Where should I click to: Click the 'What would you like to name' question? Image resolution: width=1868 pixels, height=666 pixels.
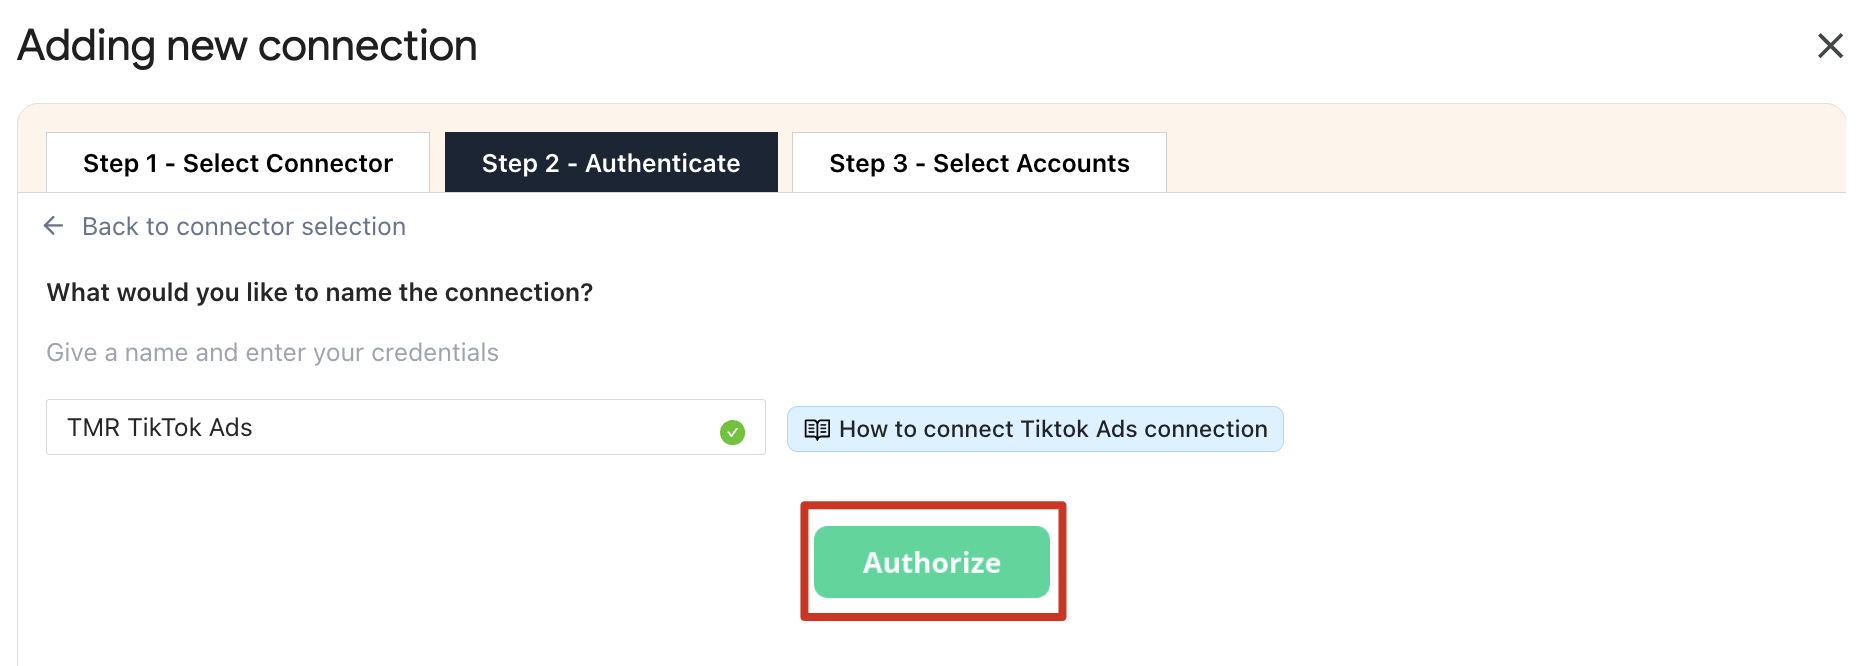tap(319, 293)
